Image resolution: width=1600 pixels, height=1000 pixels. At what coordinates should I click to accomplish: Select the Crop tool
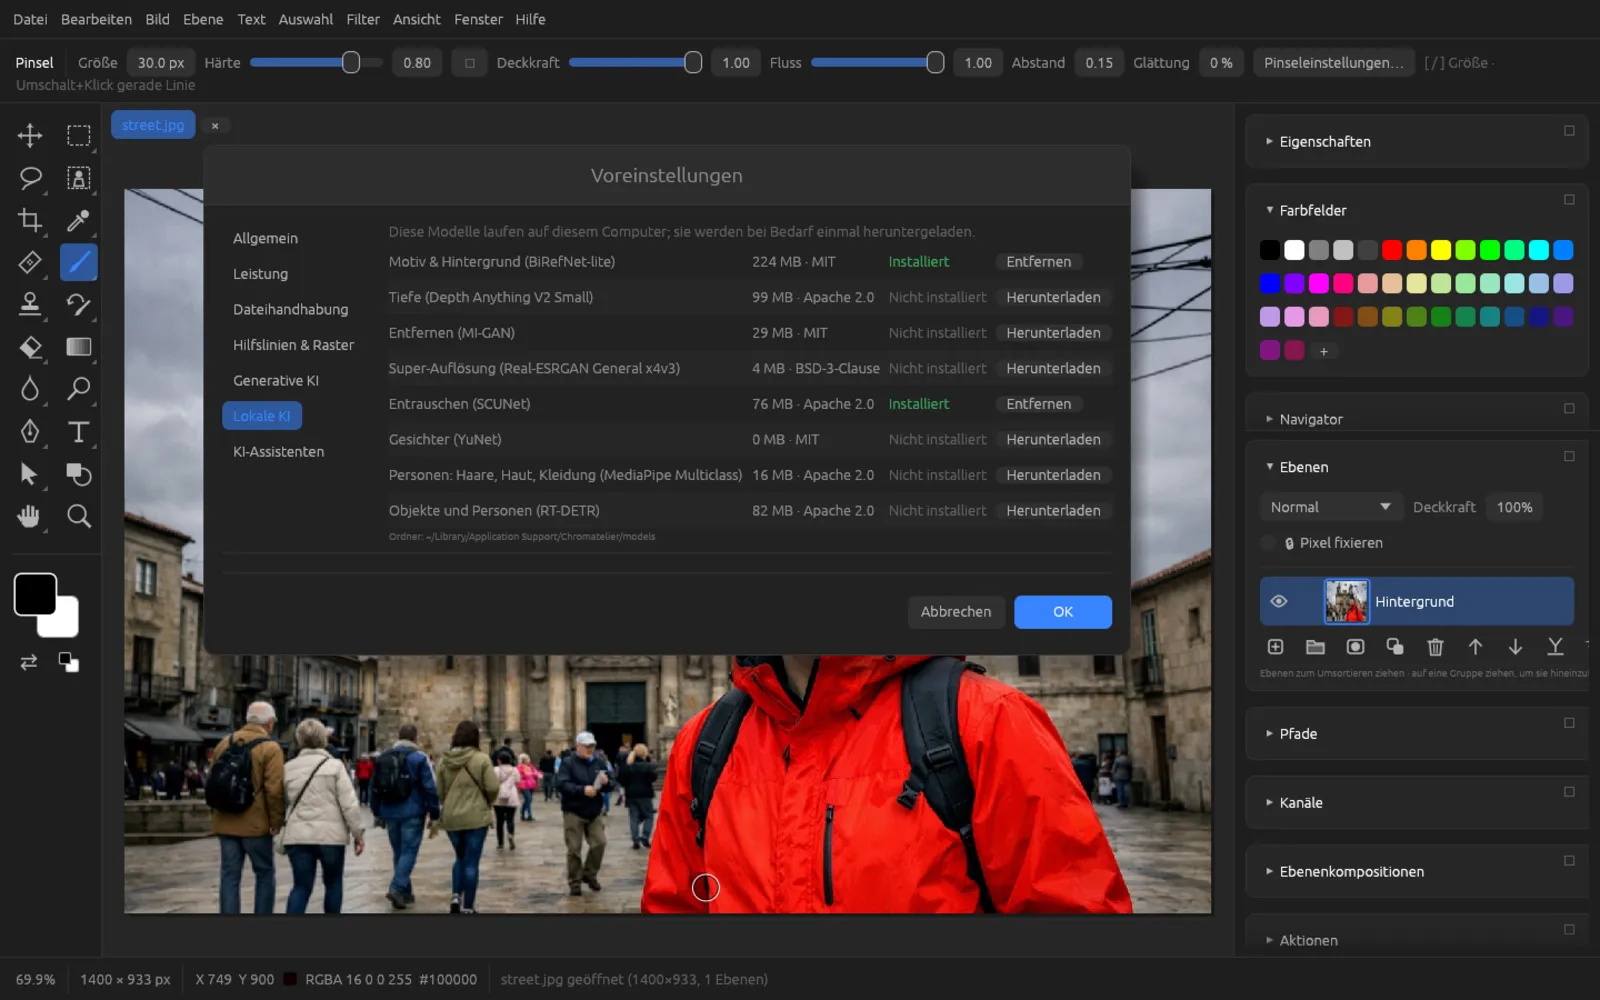point(30,220)
